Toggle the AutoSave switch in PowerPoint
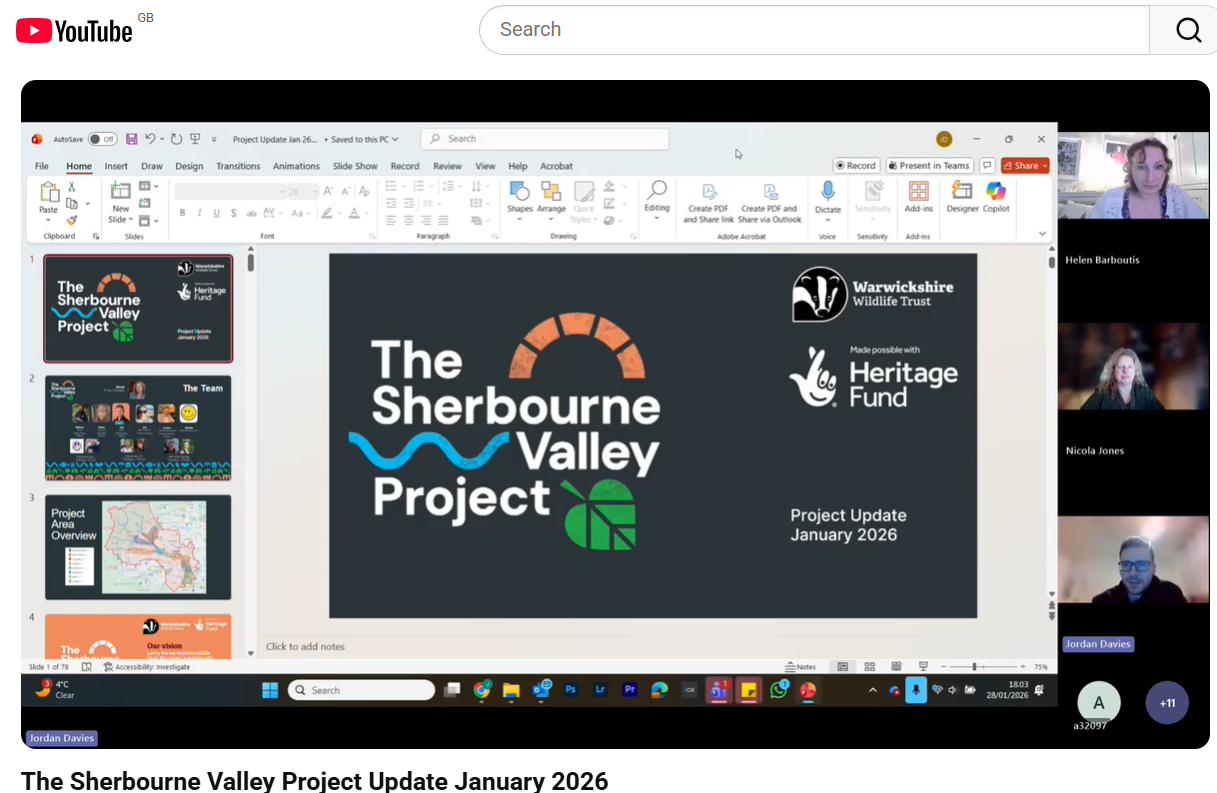 103,139
